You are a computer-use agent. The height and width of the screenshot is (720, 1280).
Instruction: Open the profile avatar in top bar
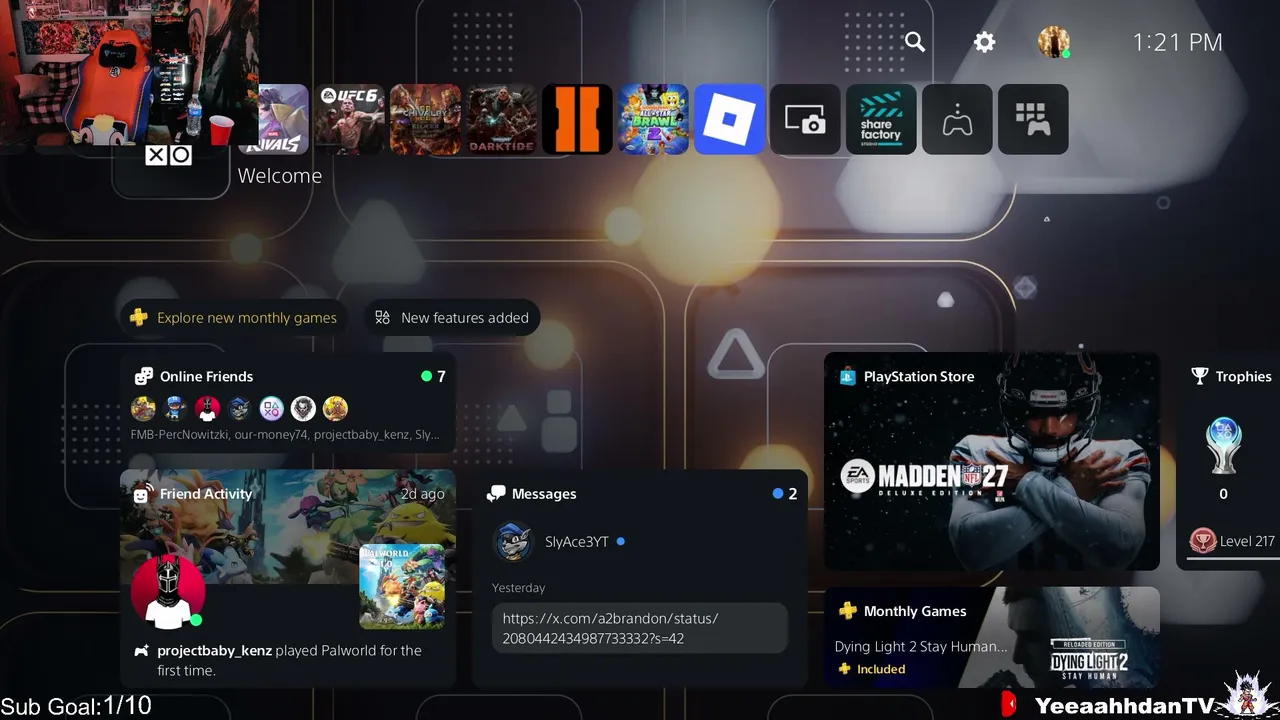[x=1054, y=42]
